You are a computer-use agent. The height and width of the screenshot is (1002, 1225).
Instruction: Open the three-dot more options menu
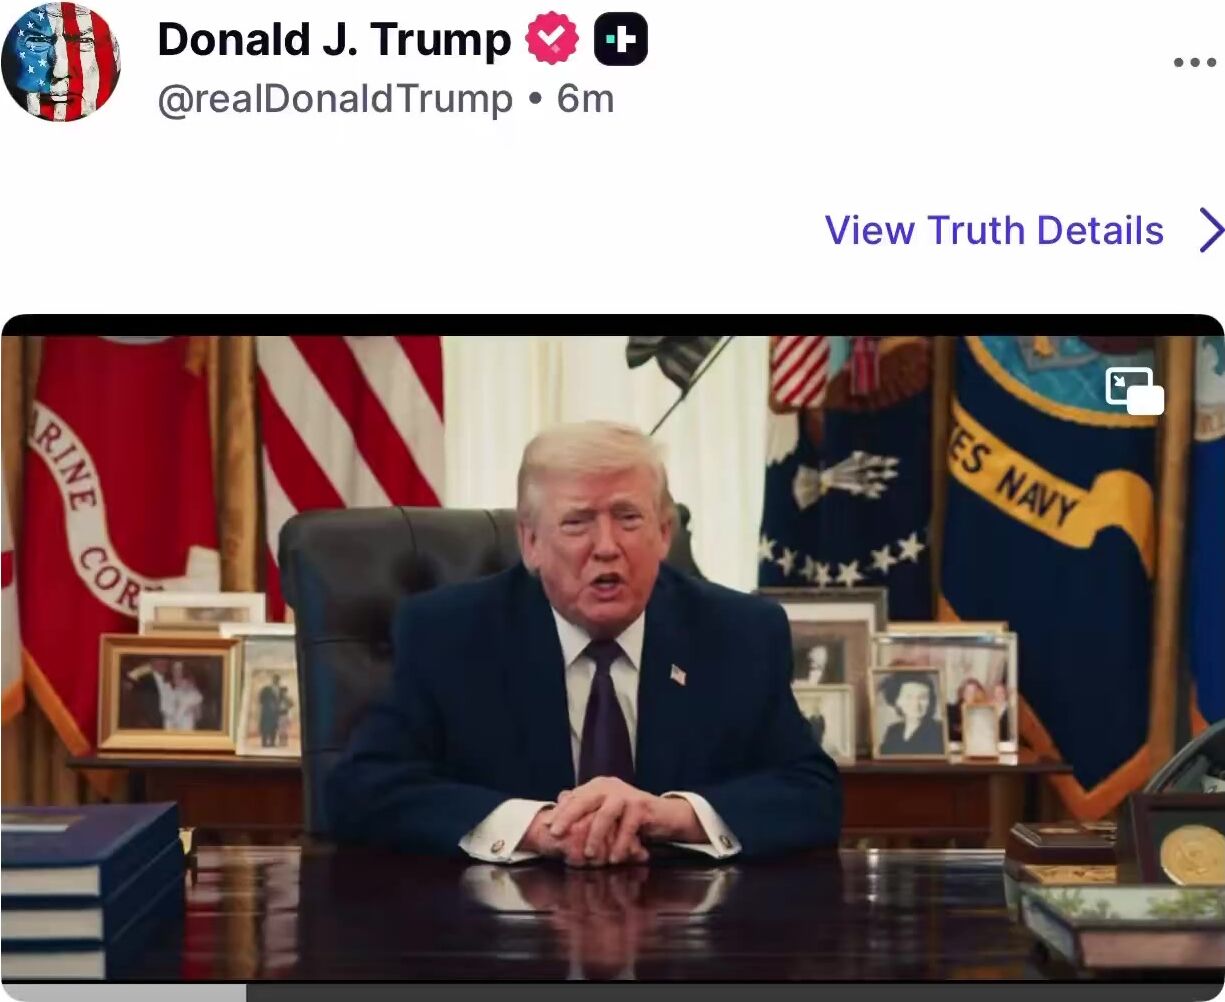coord(1194,63)
